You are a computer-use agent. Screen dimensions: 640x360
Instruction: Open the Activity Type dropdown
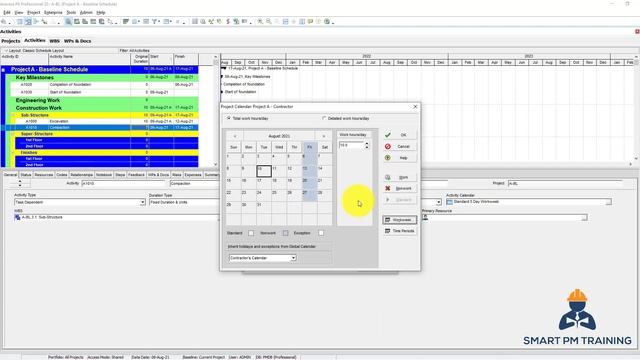tap(142, 202)
